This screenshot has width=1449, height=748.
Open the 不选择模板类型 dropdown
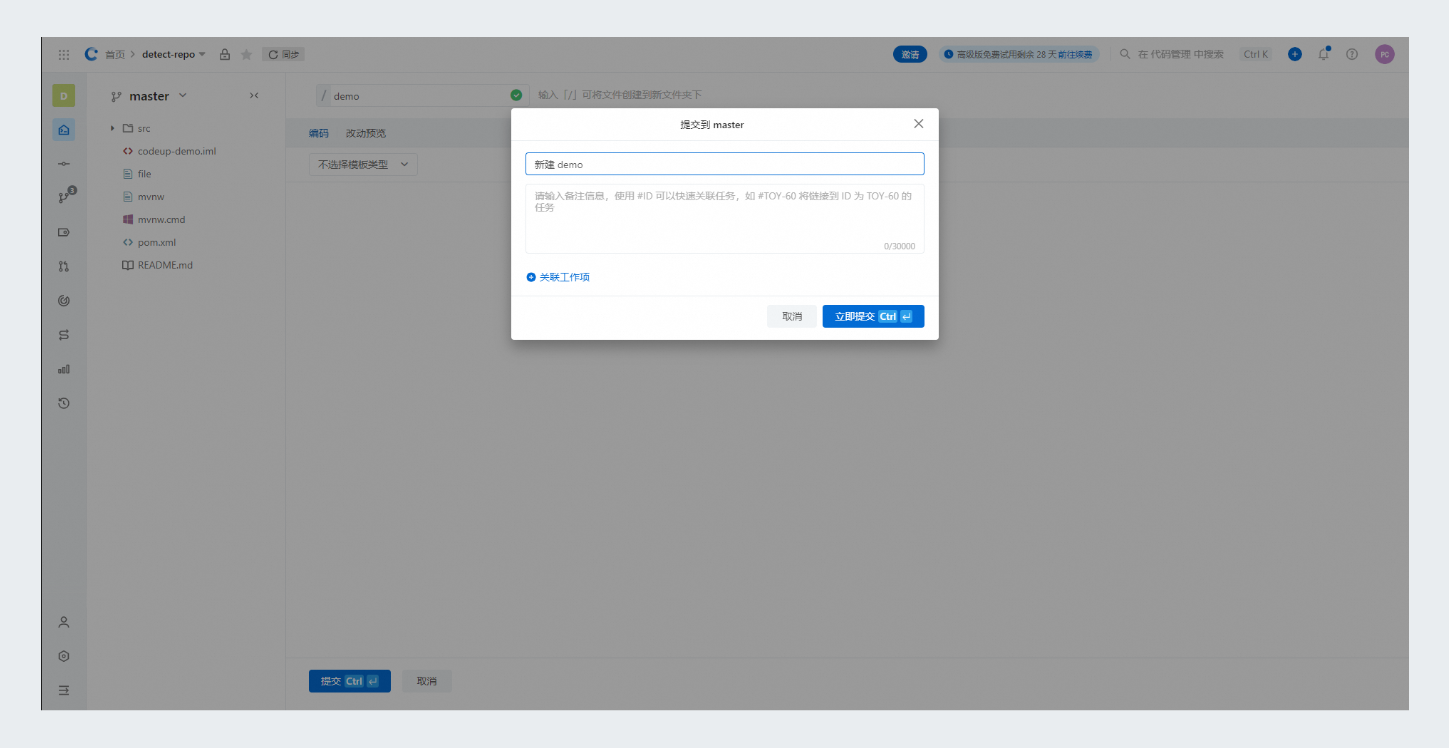(364, 164)
